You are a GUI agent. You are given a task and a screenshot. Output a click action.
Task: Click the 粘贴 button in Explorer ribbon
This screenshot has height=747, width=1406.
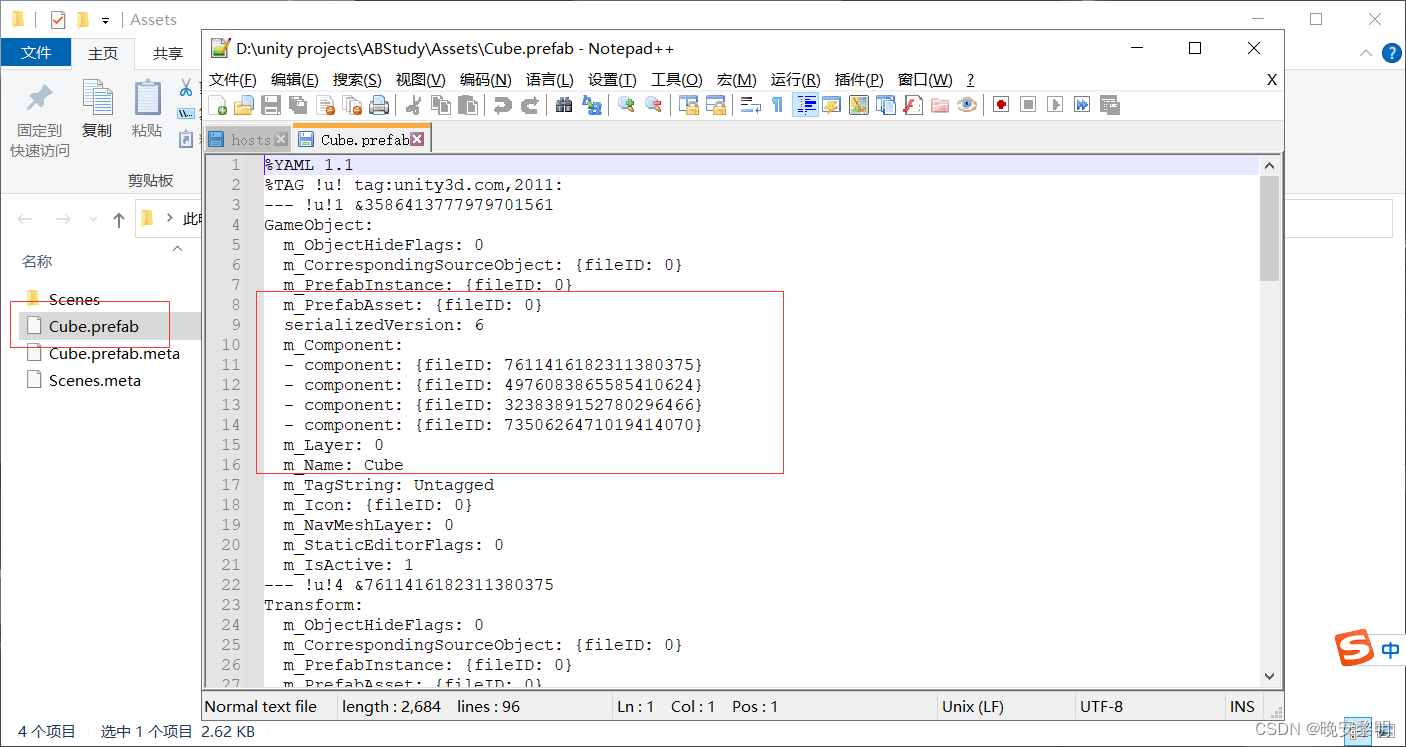pyautogui.click(x=147, y=110)
